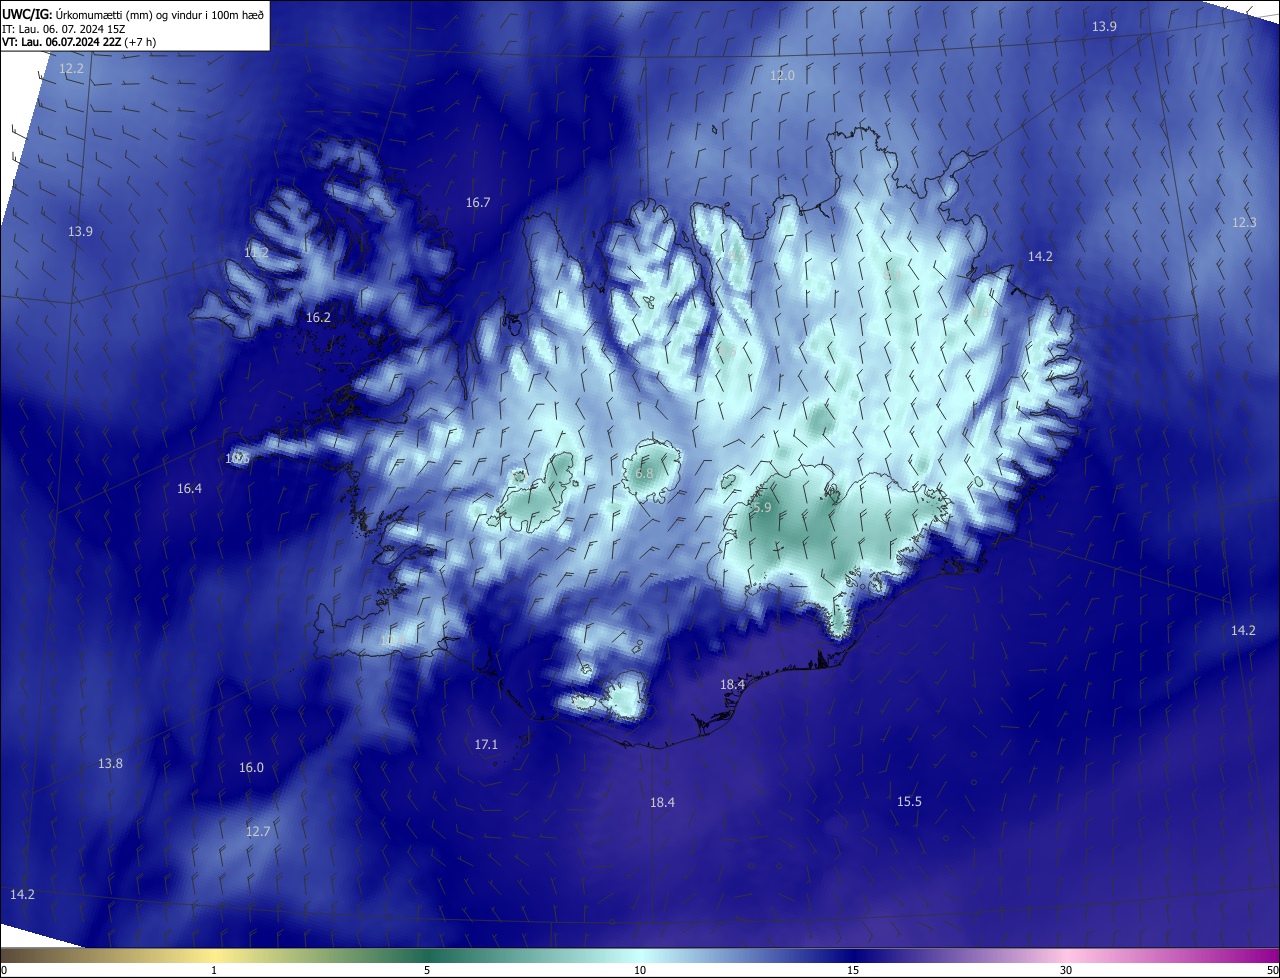Click the legend tick label 15
The image size is (1280, 978).
point(853,971)
